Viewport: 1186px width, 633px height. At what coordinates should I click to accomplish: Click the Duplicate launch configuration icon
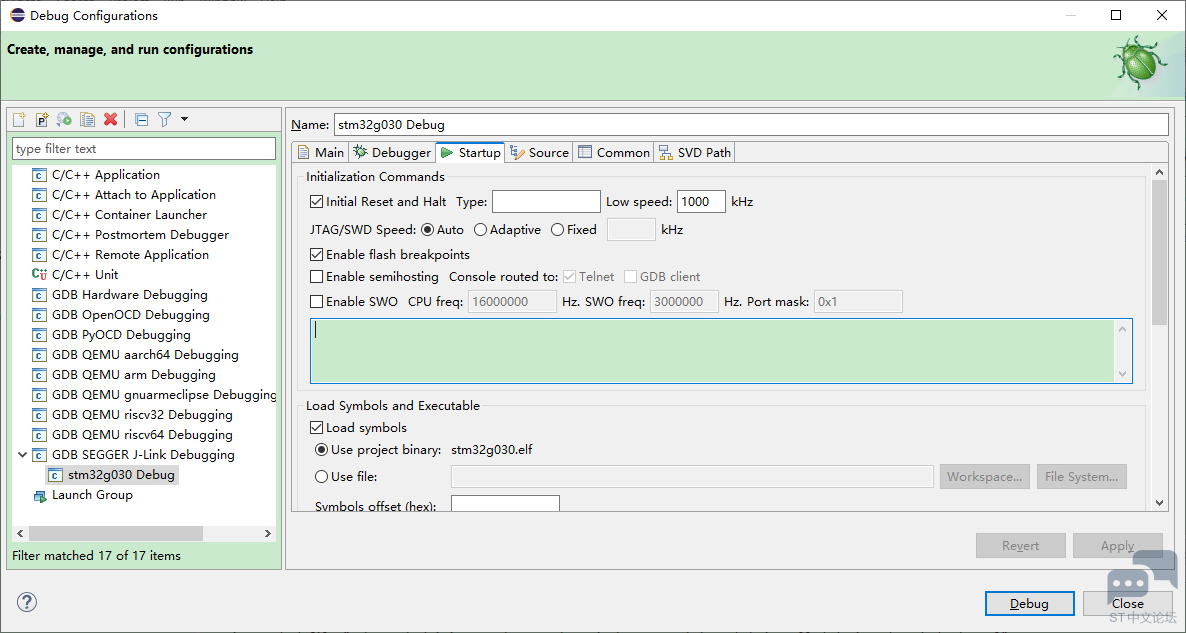point(87,119)
